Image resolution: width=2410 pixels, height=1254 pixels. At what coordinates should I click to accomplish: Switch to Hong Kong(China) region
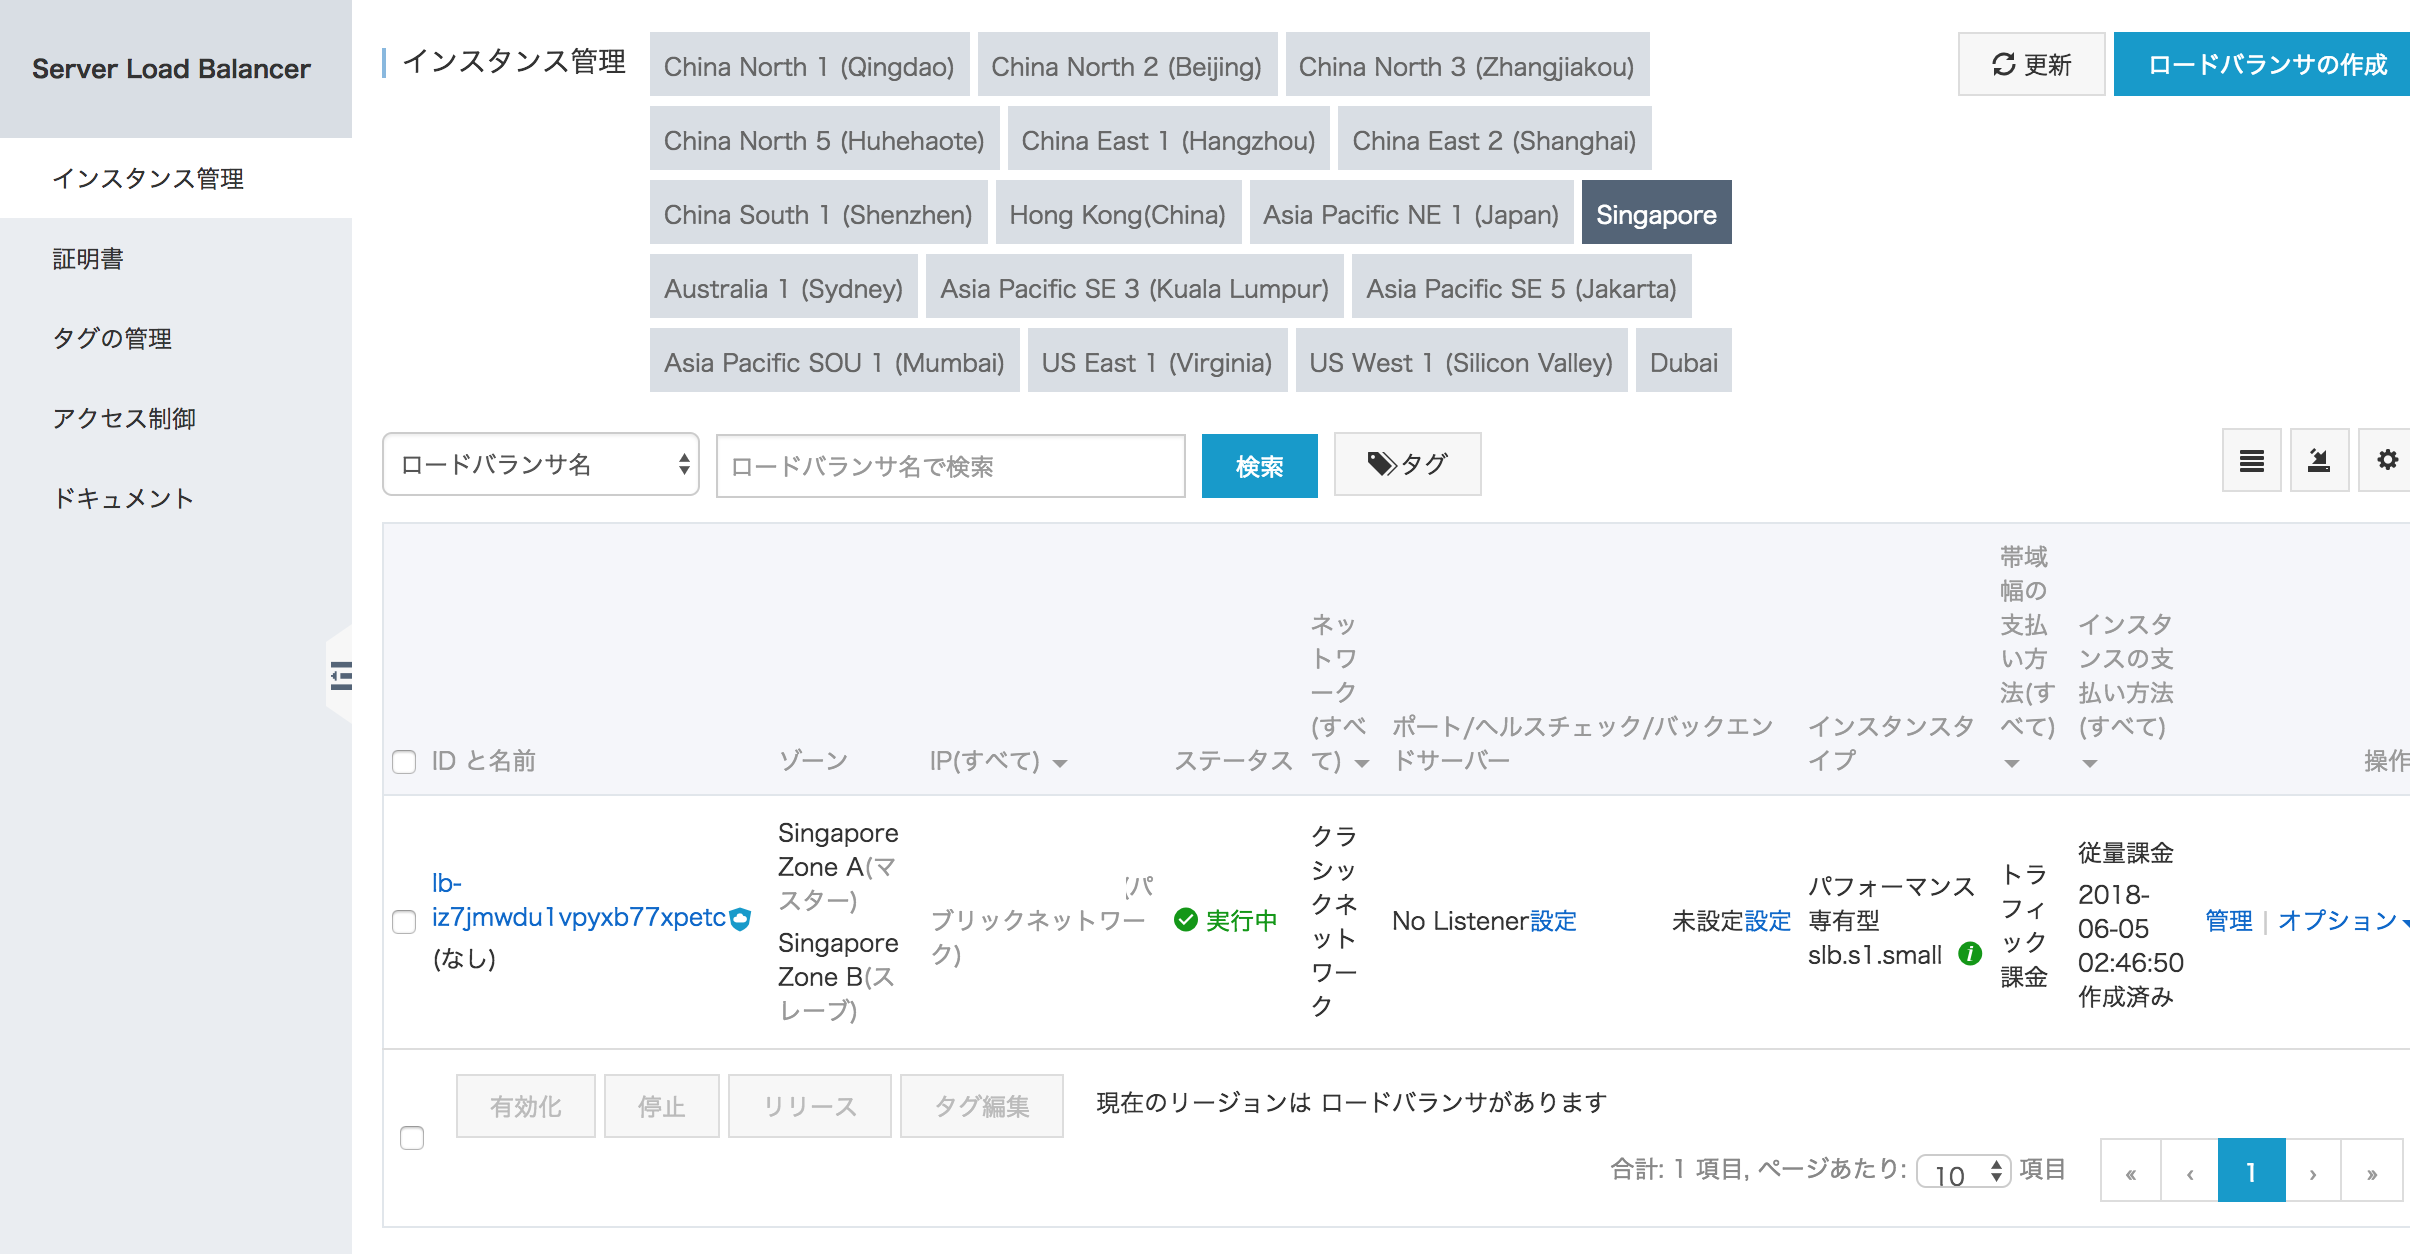[x=1118, y=214]
